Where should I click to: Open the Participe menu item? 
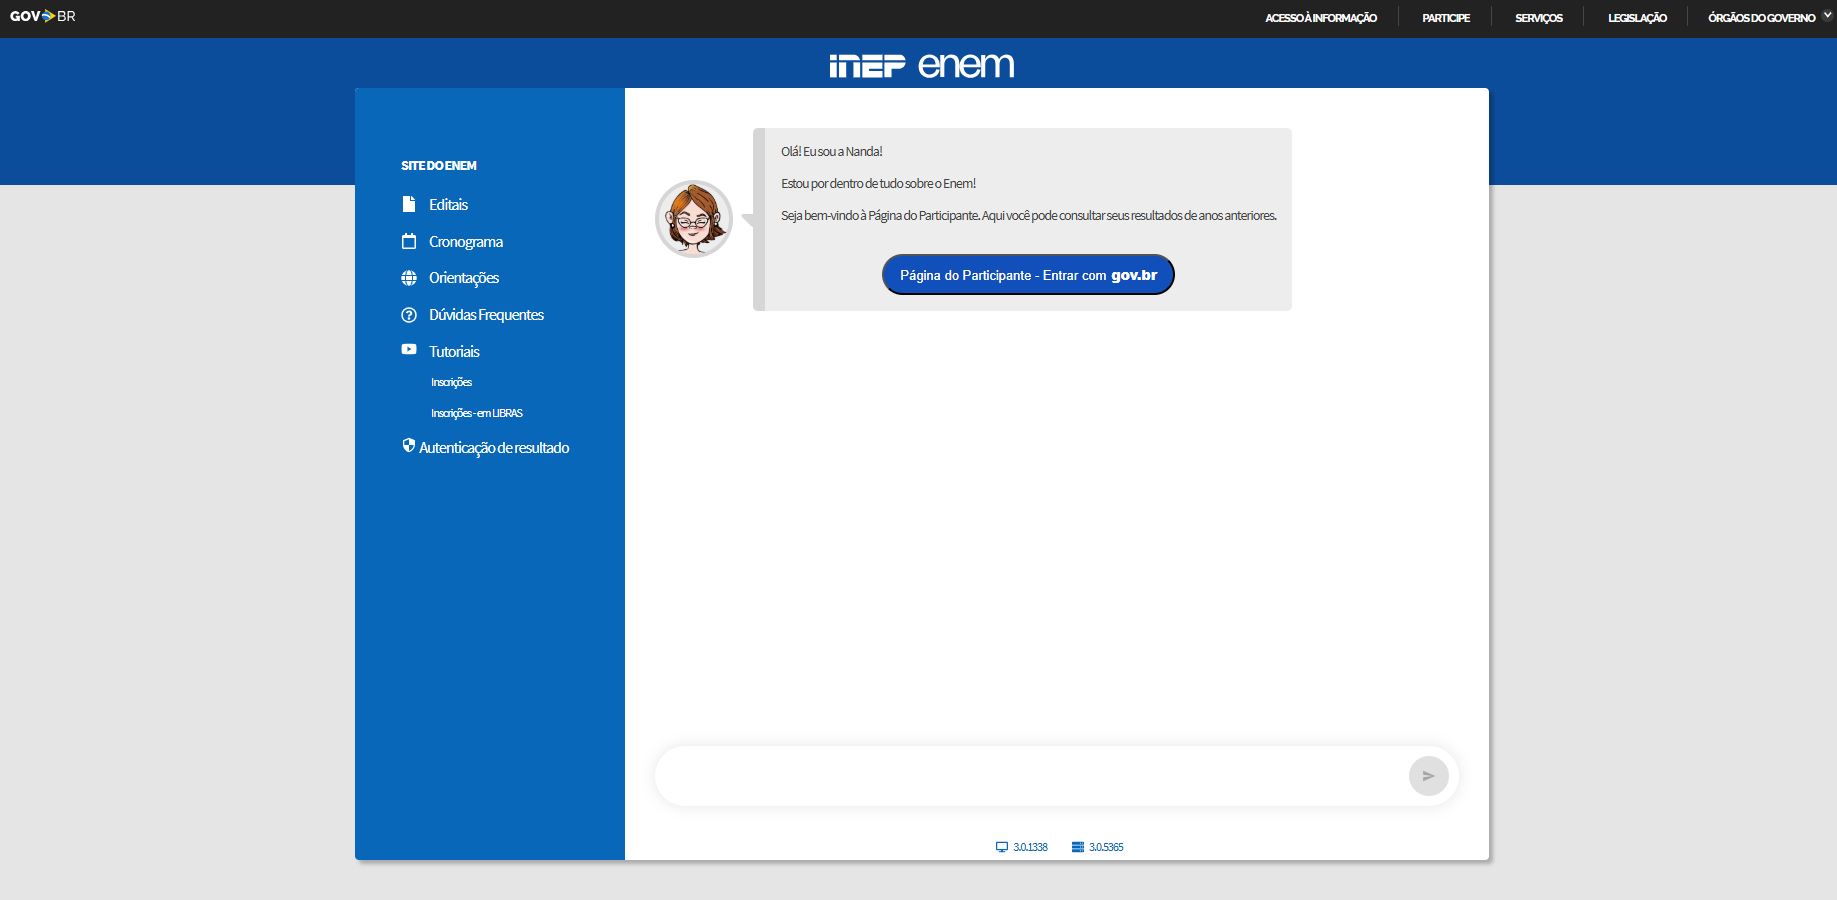[1446, 18]
